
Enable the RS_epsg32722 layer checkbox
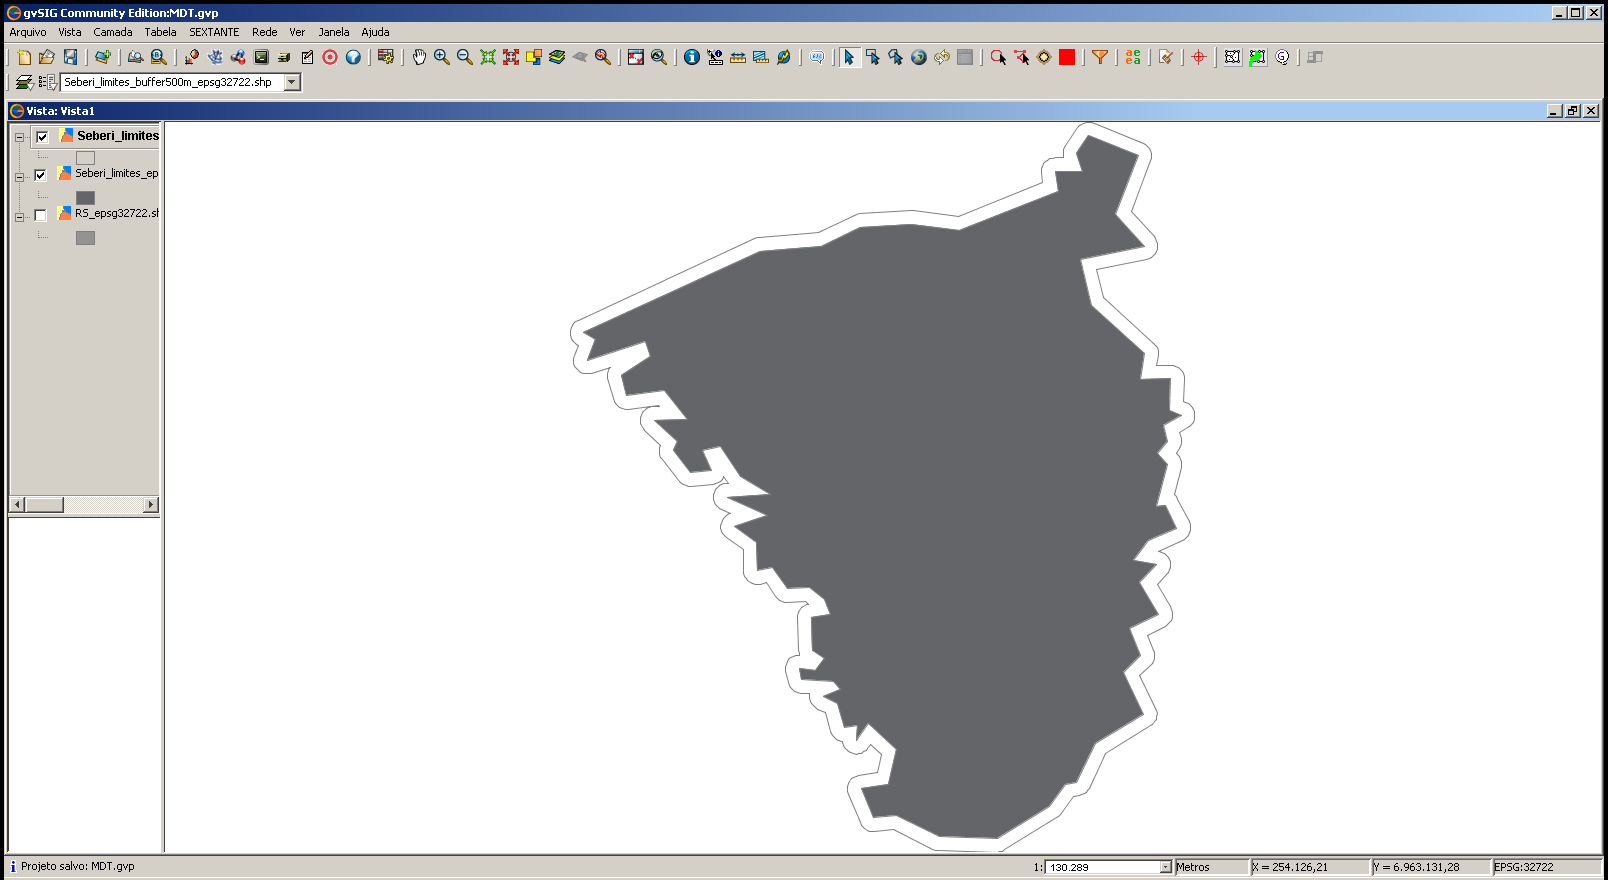40,215
